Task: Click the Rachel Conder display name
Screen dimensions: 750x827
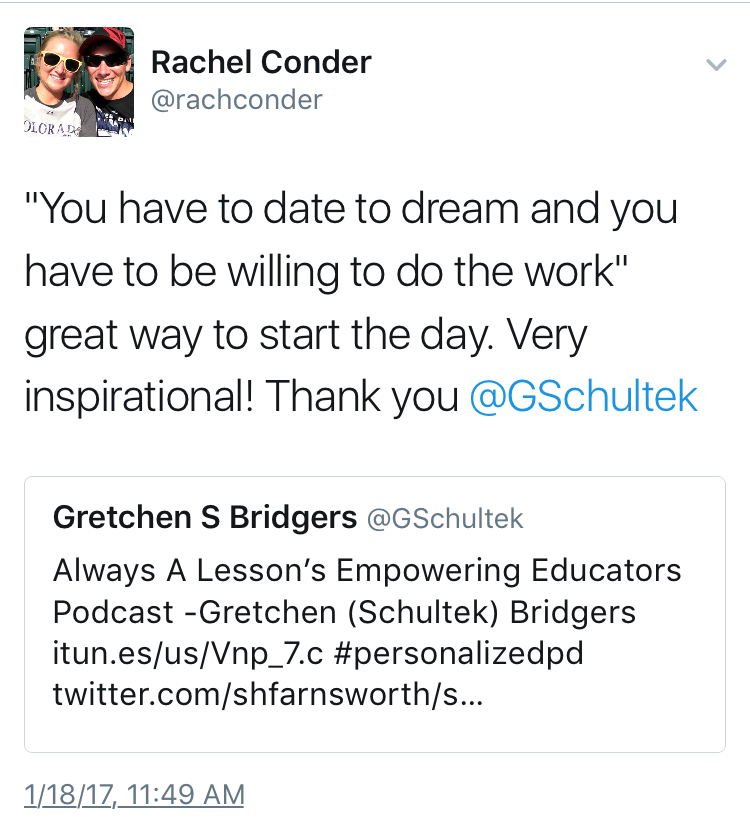Action: (261, 62)
